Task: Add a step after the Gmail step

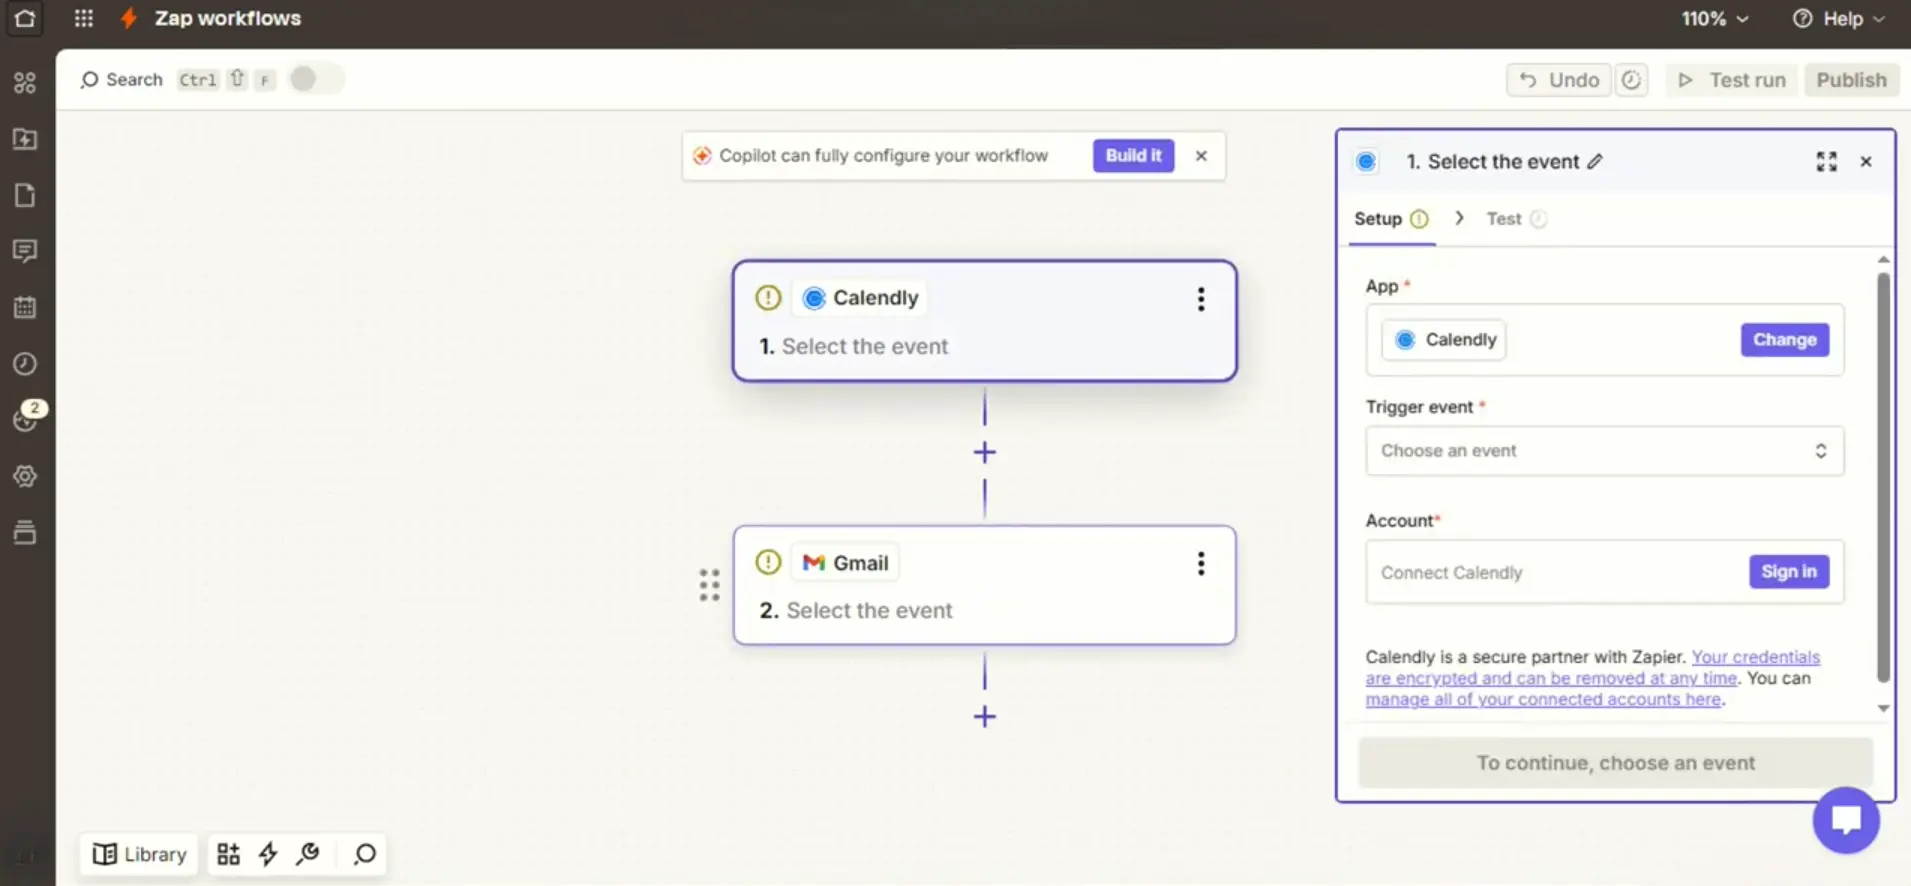Action: [984, 717]
